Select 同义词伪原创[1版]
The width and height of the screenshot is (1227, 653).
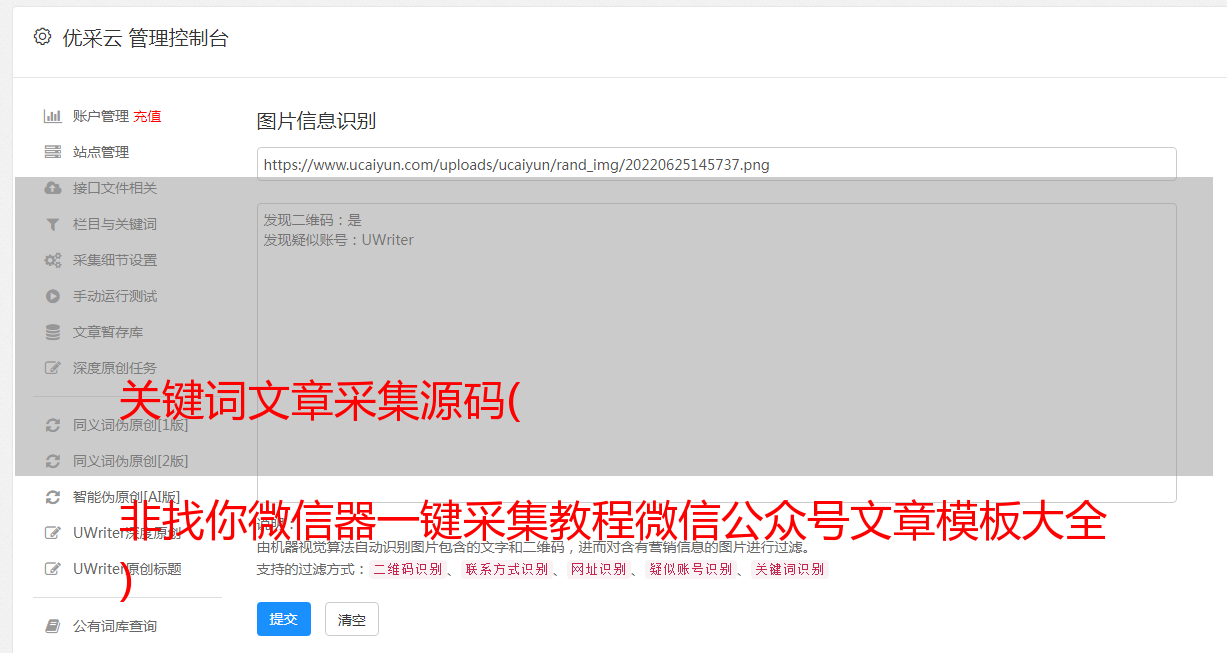coord(130,425)
